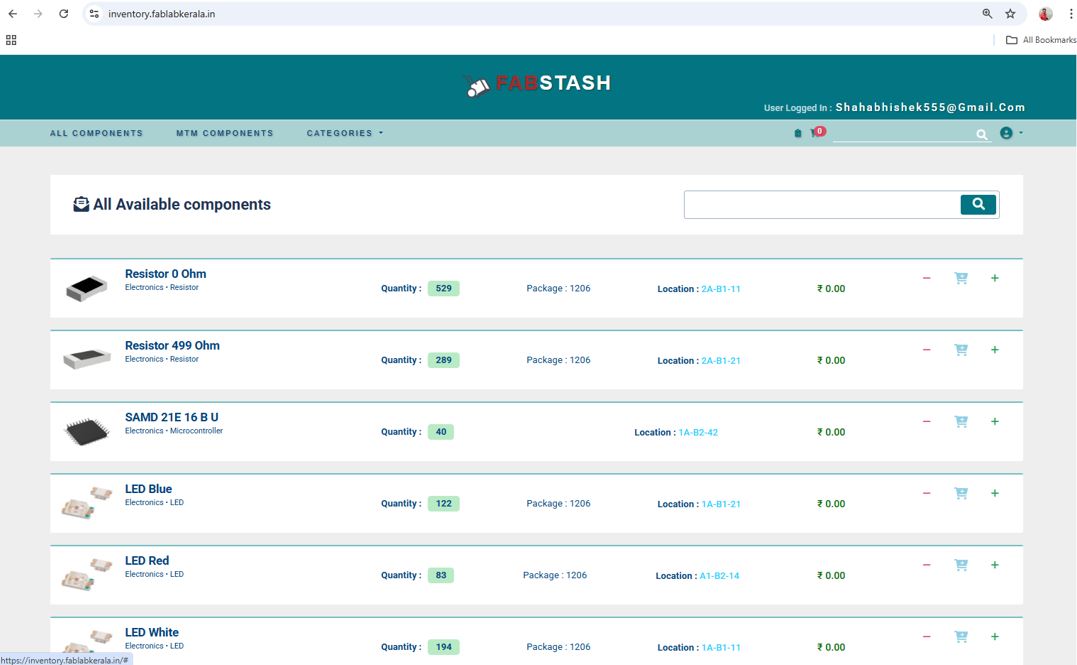Go to All Components tab
Screen dimensions: 1077x665
[96, 133]
